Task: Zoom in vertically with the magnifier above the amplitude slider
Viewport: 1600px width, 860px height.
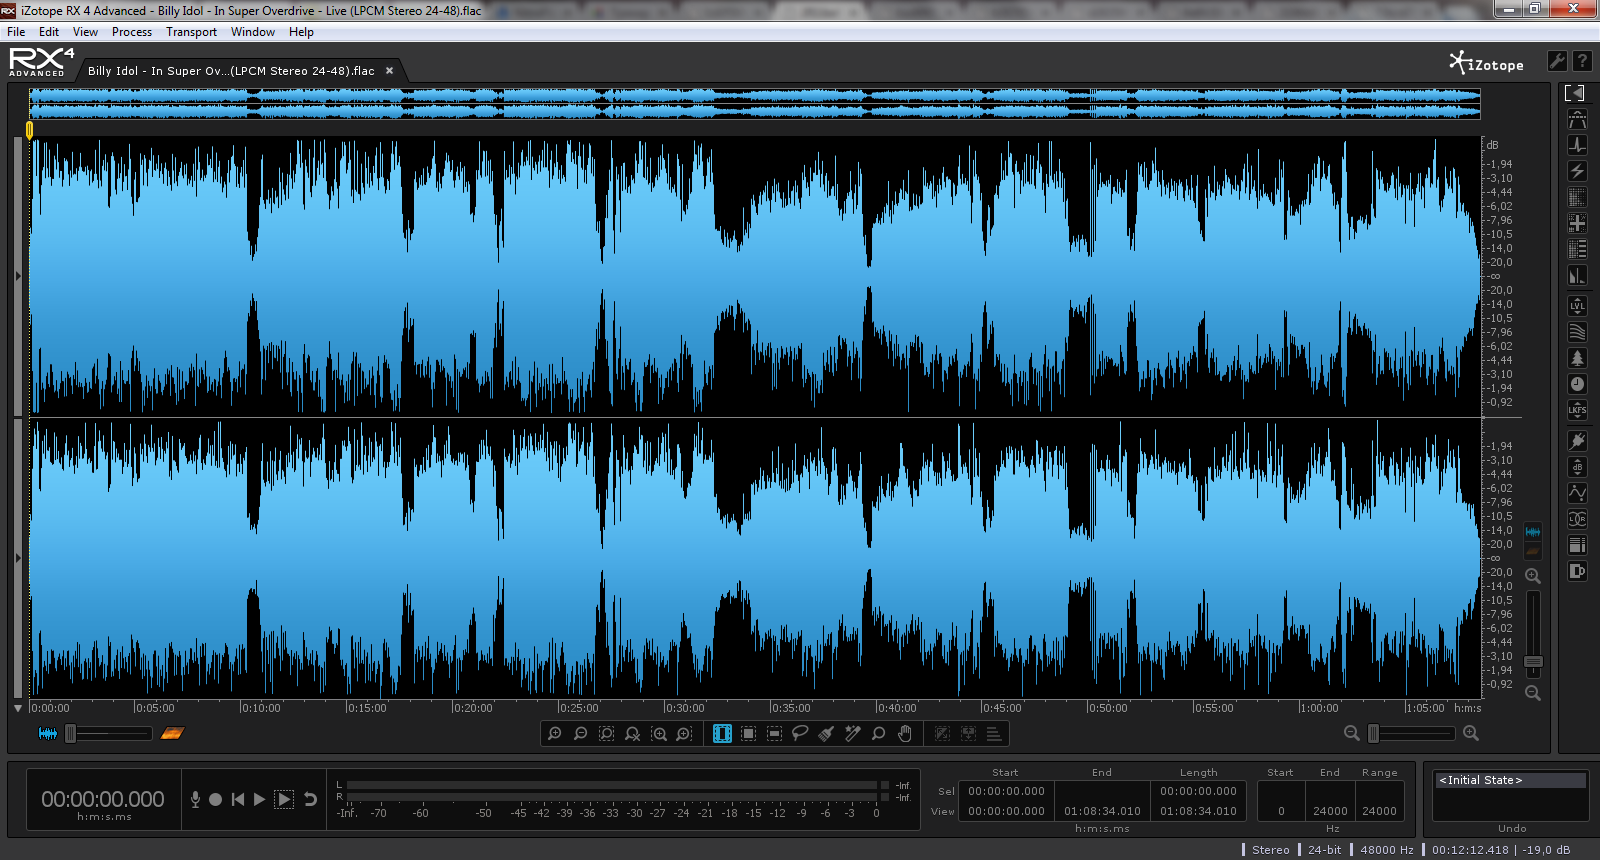Action: click(1533, 576)
